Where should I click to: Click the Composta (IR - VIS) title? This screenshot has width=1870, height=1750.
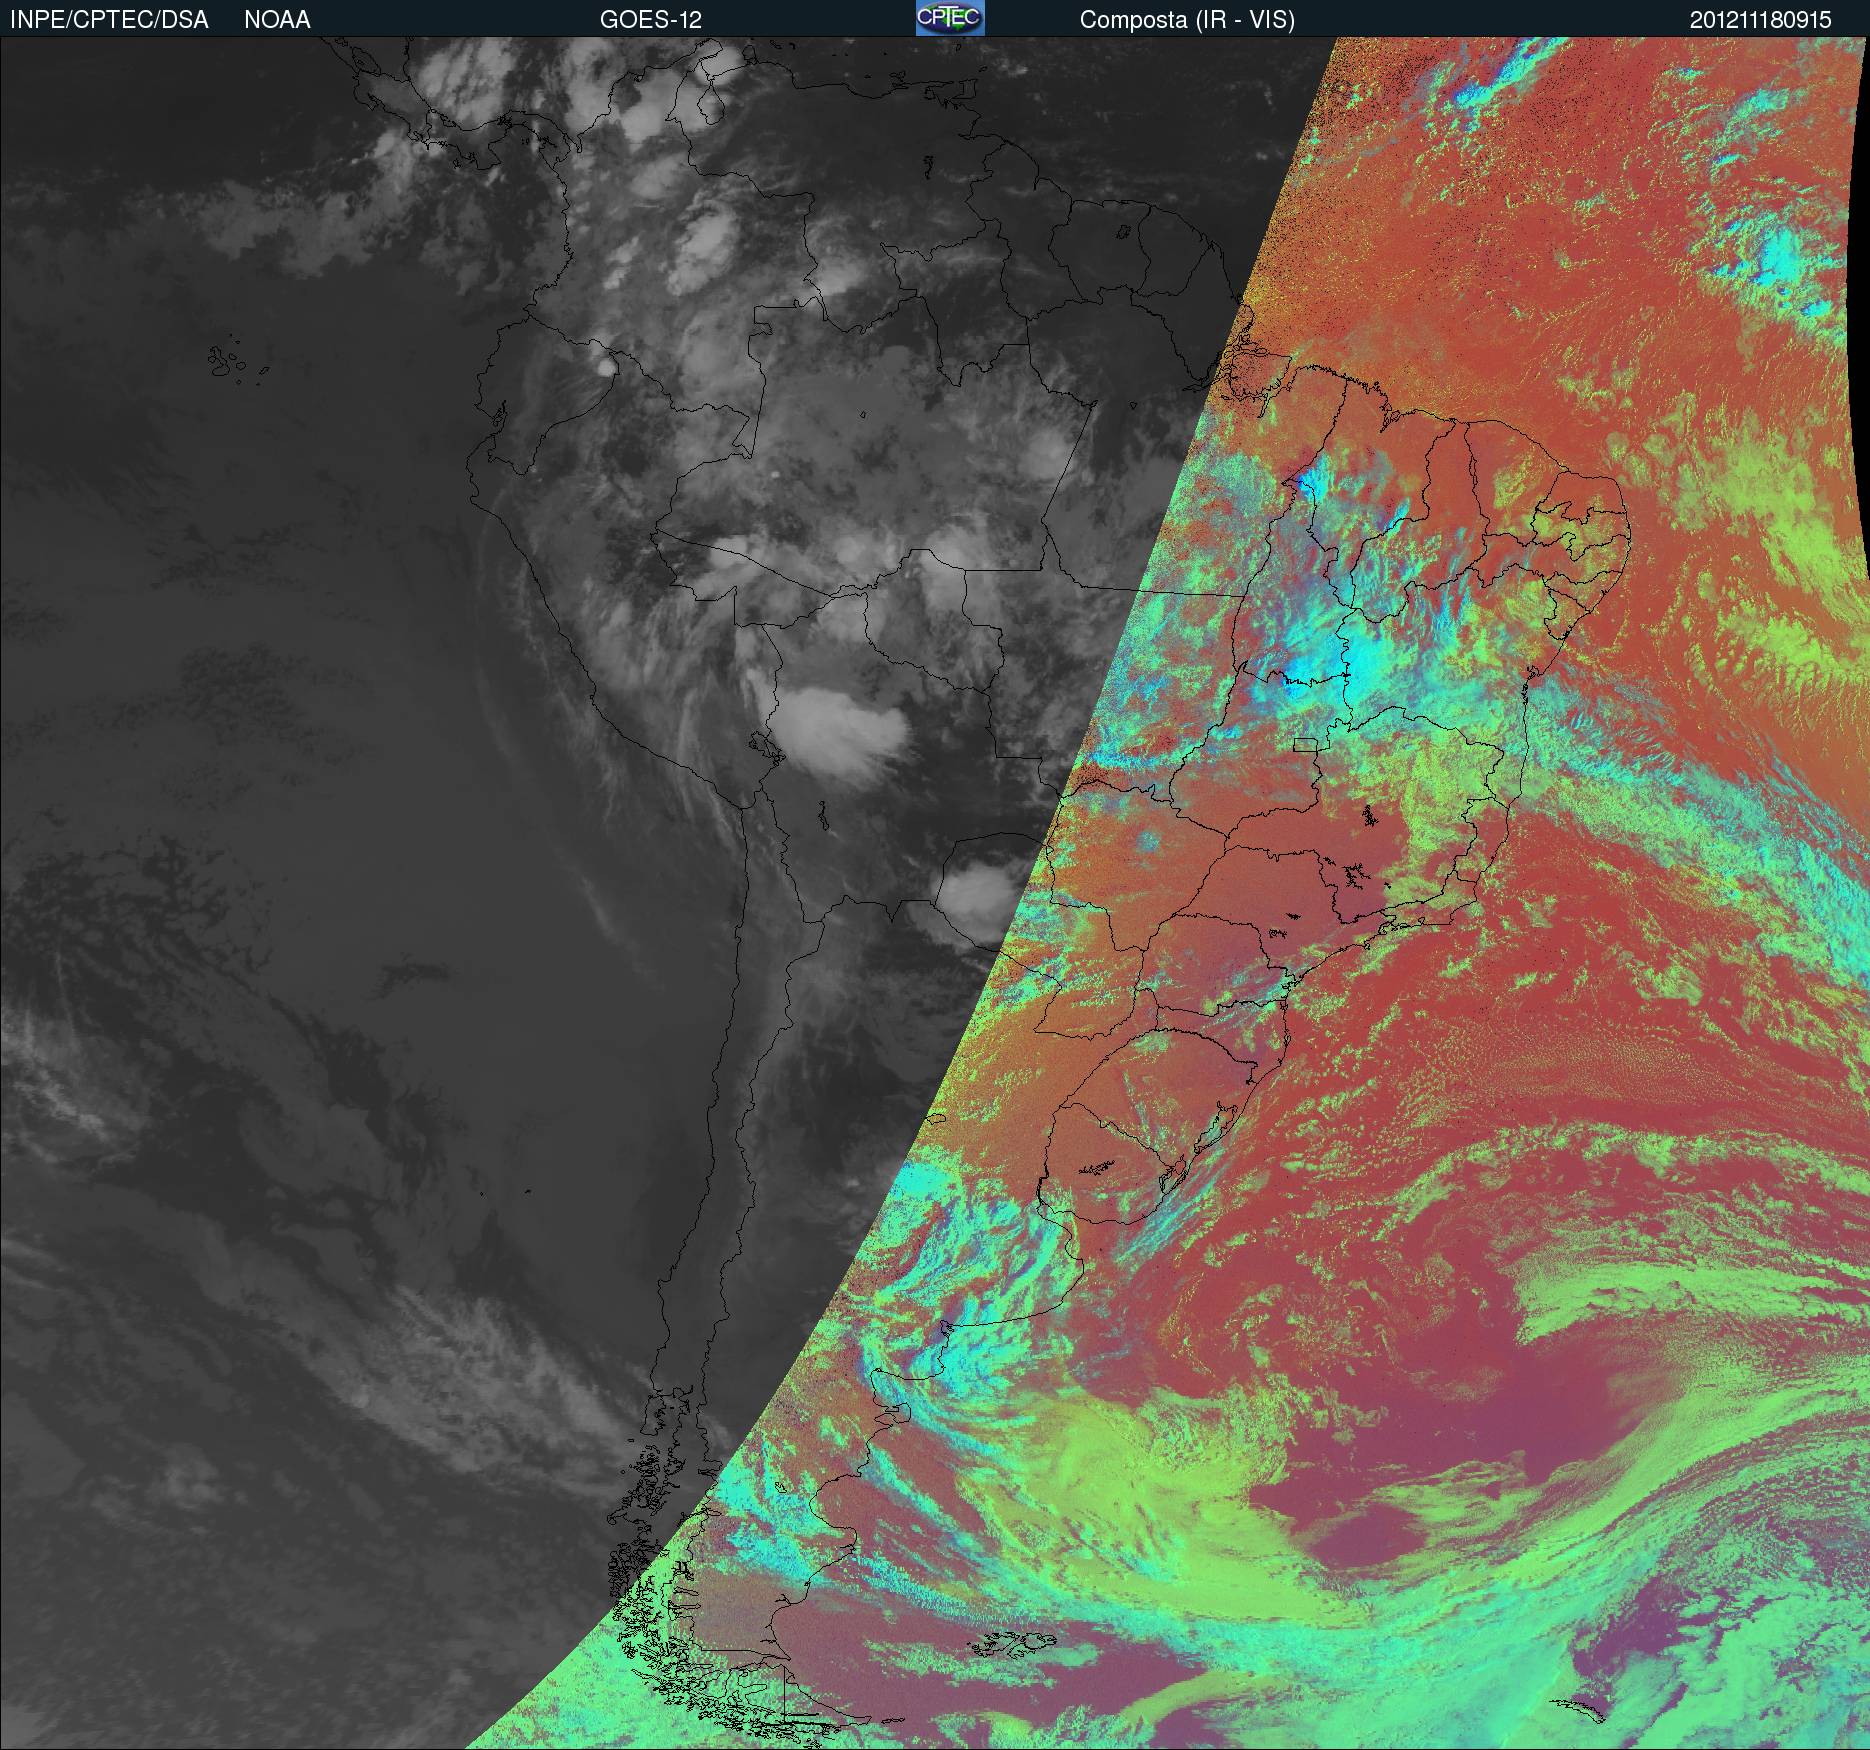point(1187,20)
